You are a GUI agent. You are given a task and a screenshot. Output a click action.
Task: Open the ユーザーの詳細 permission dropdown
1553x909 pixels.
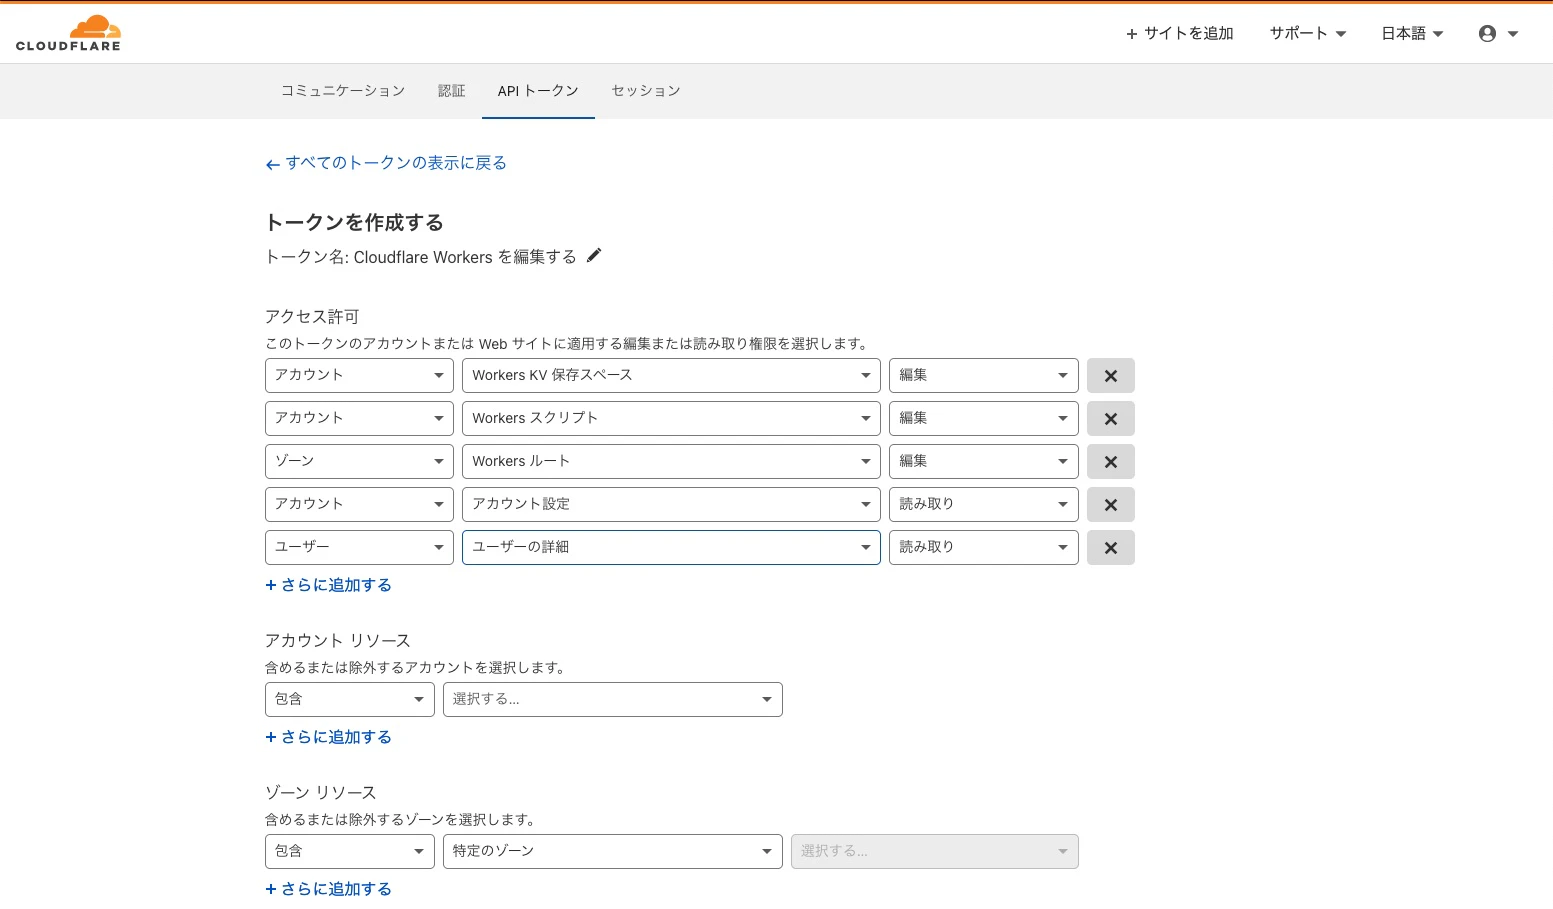point(671,548)
